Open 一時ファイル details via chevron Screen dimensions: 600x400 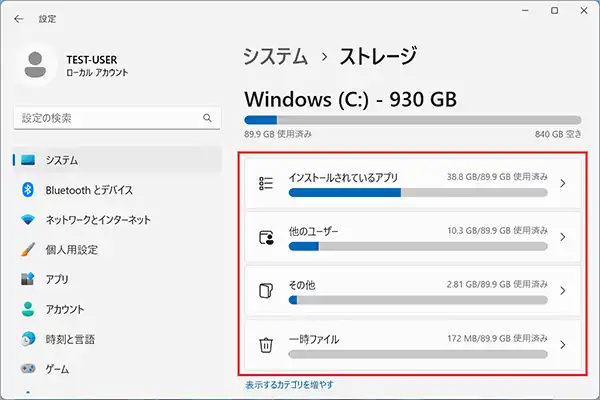562,345
